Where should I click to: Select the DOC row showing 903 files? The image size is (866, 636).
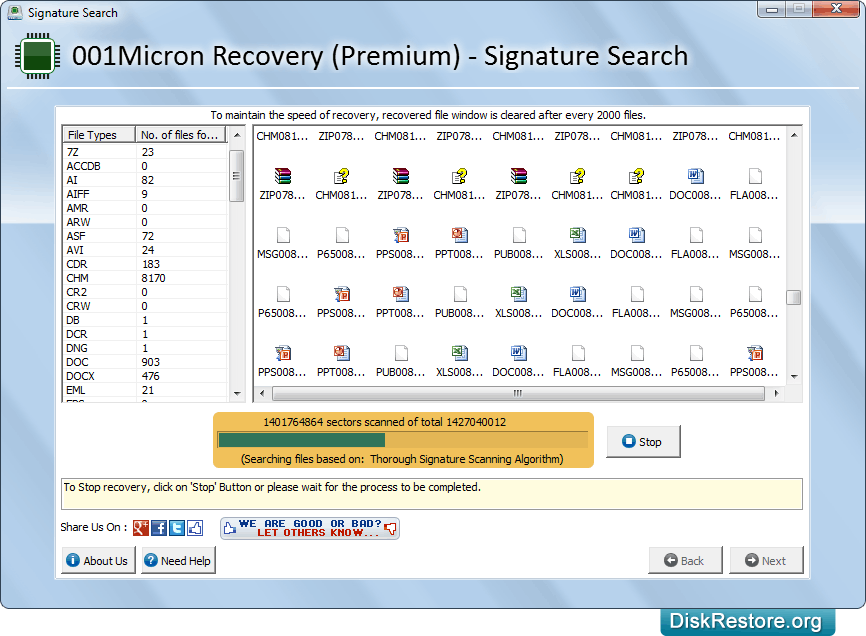pyautogui.click(x=145, y=362)
